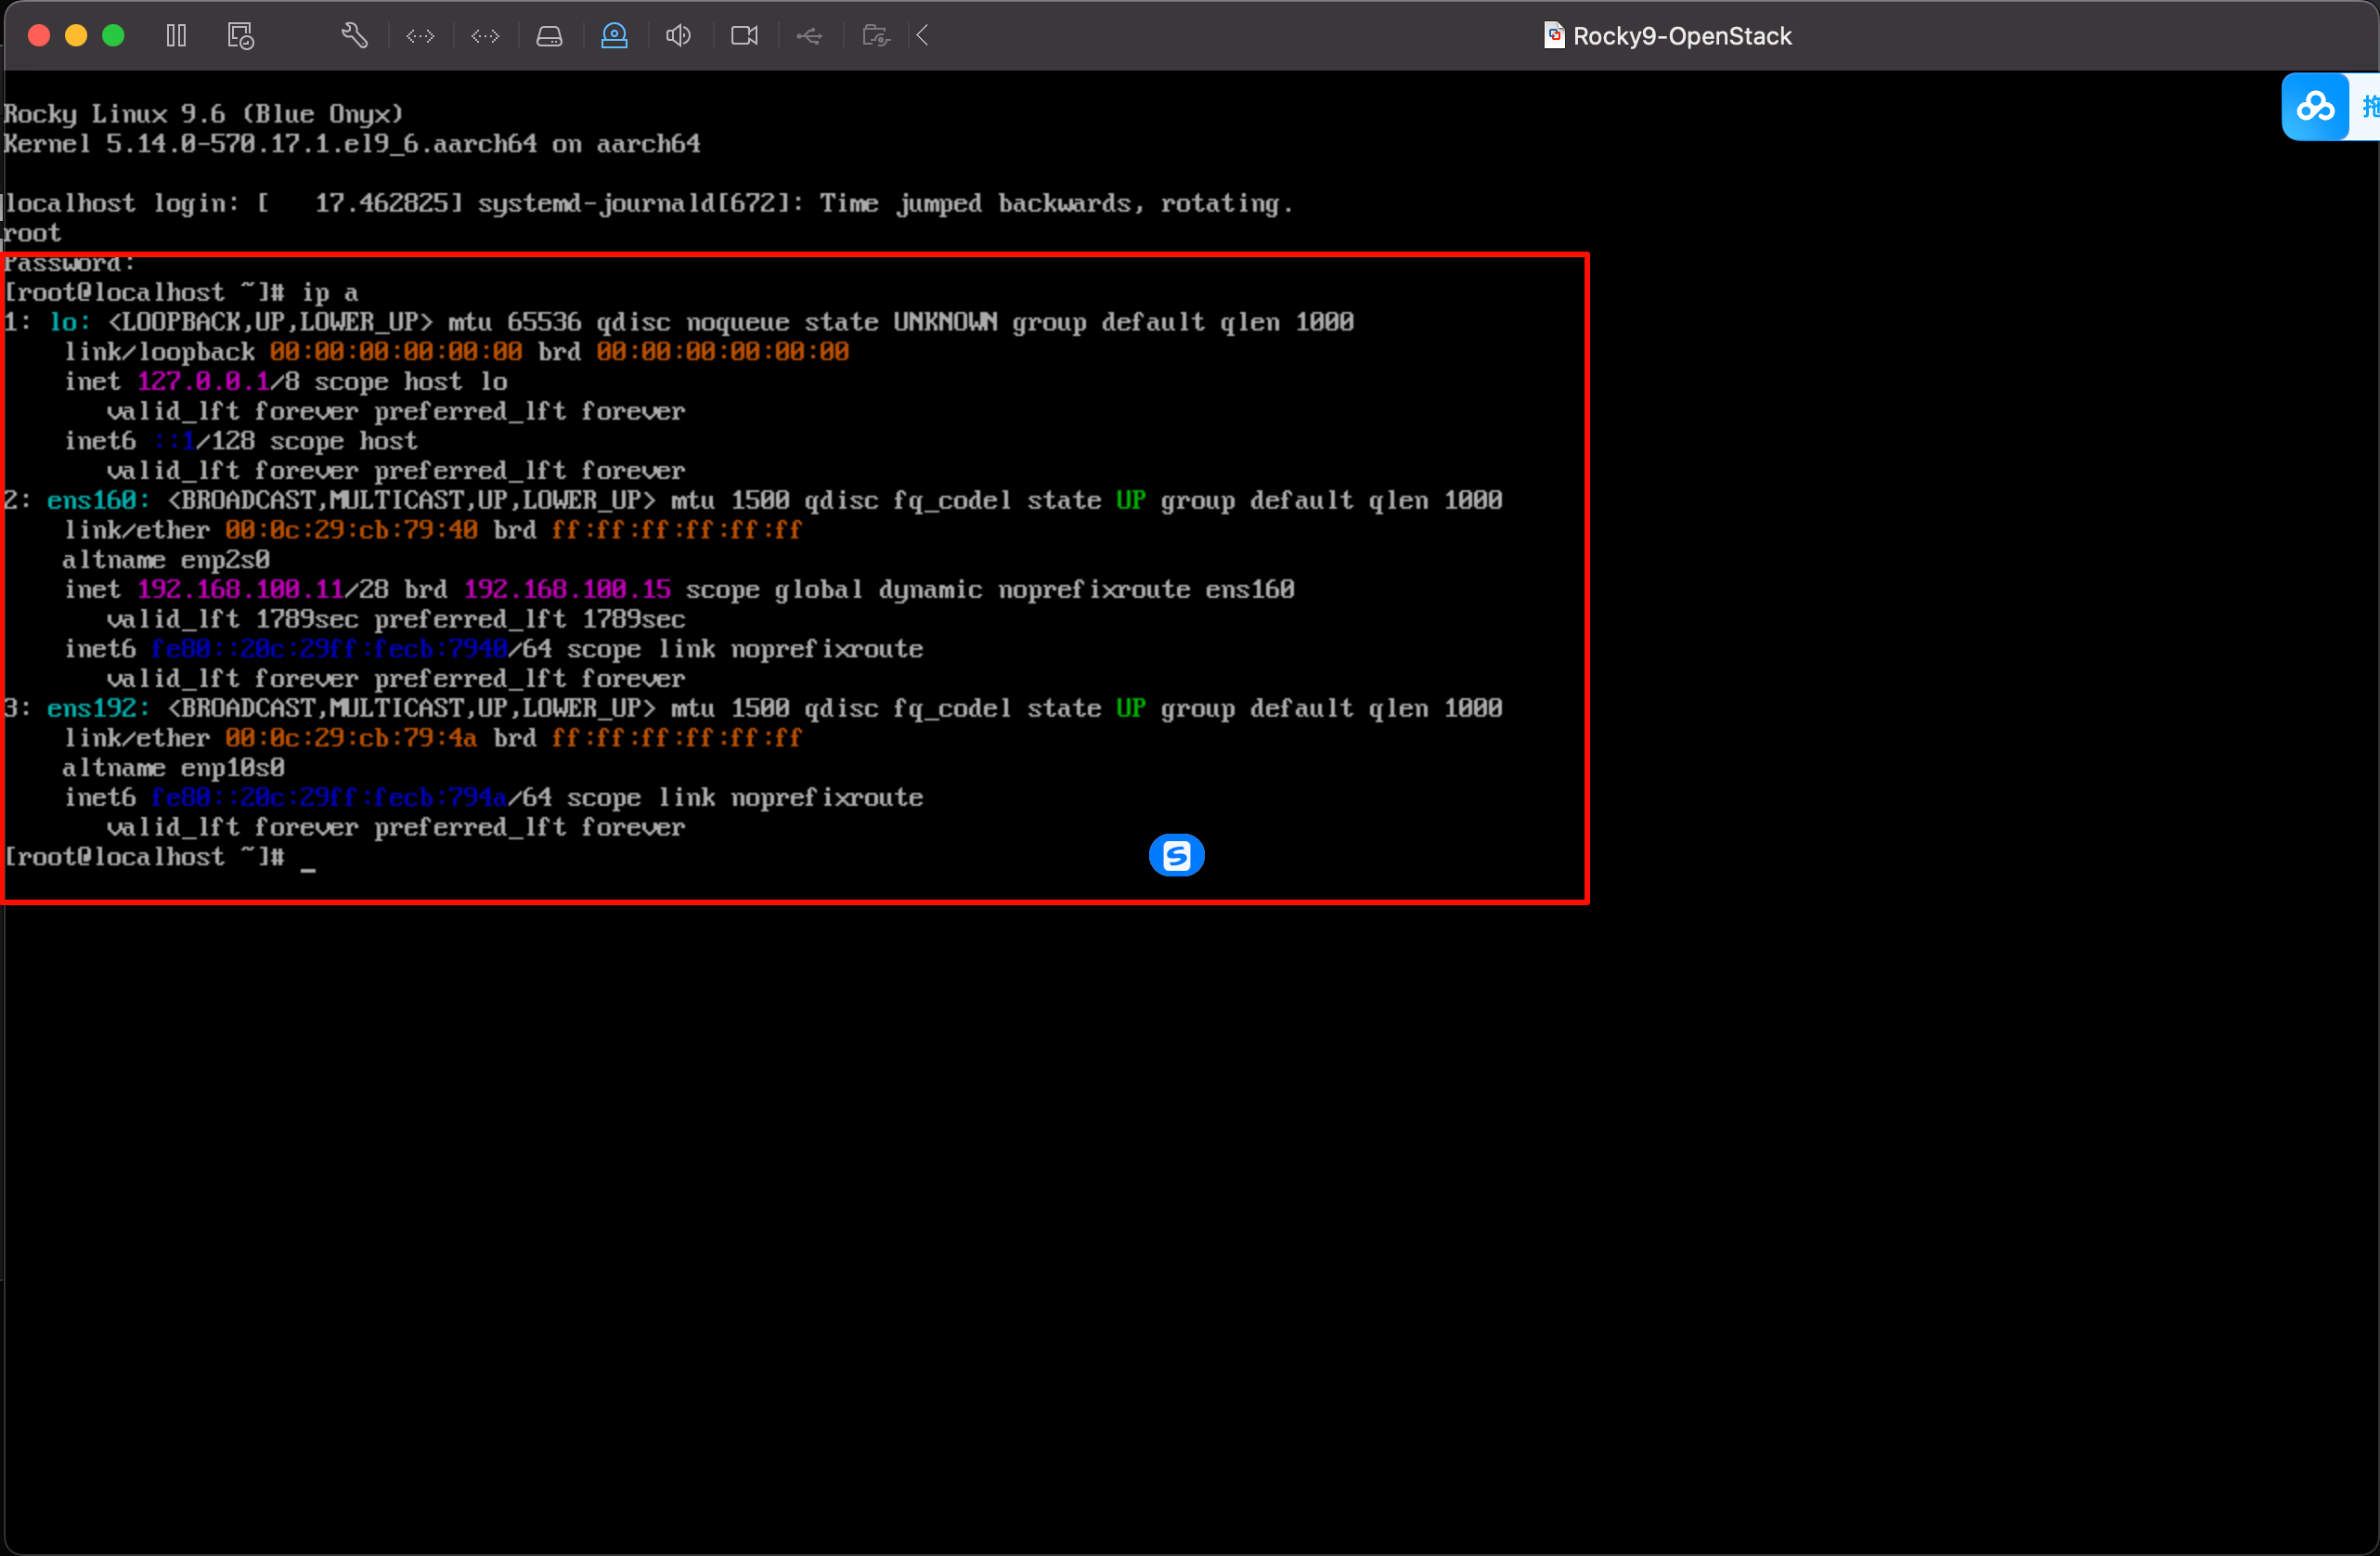Viewport: 2380px width, 1556px height.
Task: Open VM settings wrench icon
Action: point(354,36)
